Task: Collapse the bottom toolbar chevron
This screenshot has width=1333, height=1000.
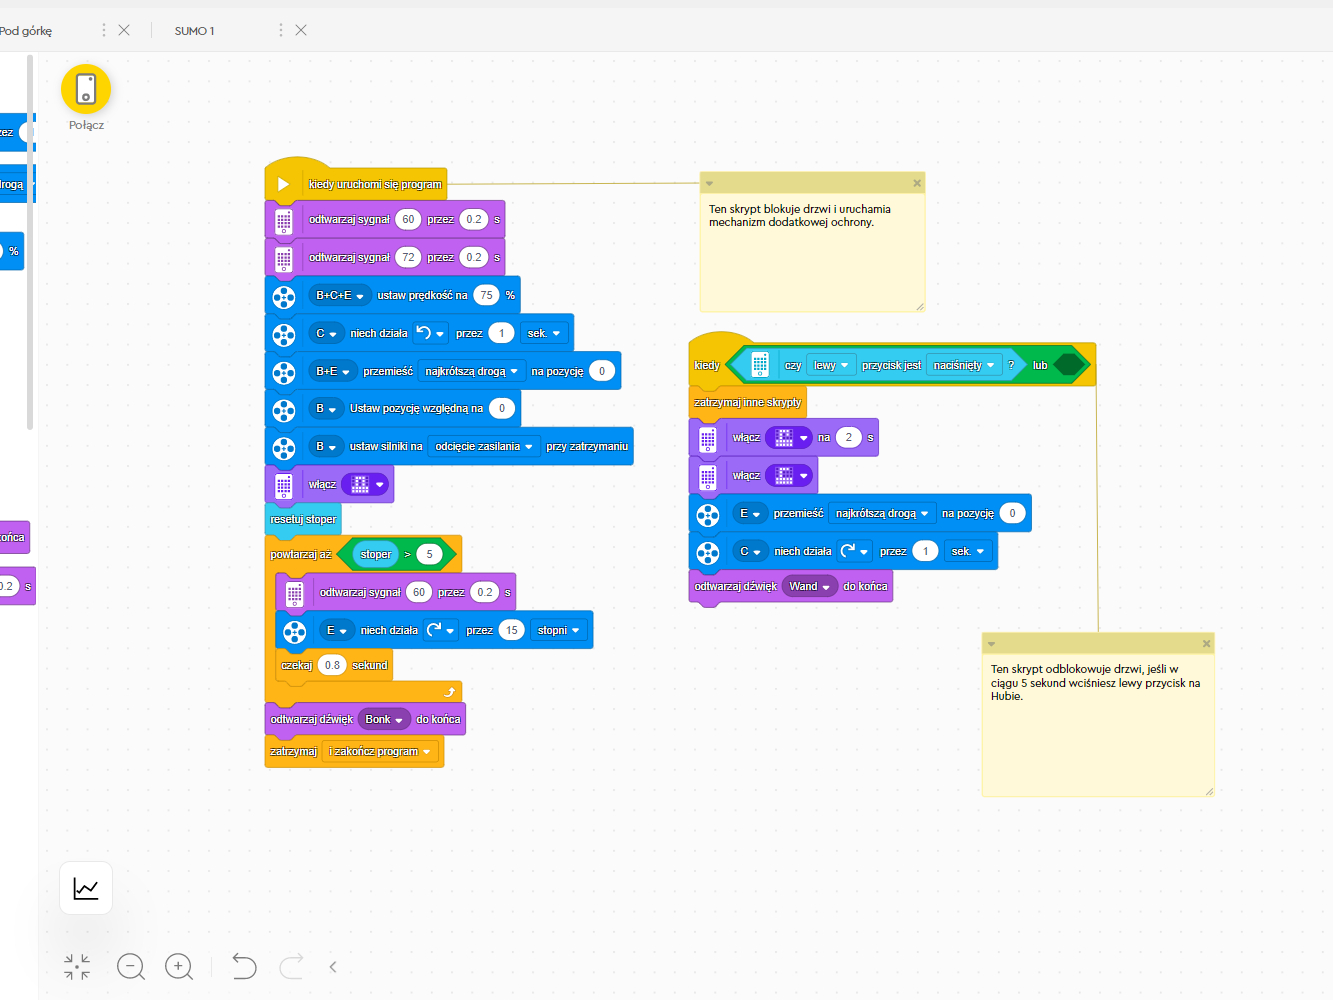Action: tap(333, 967)
